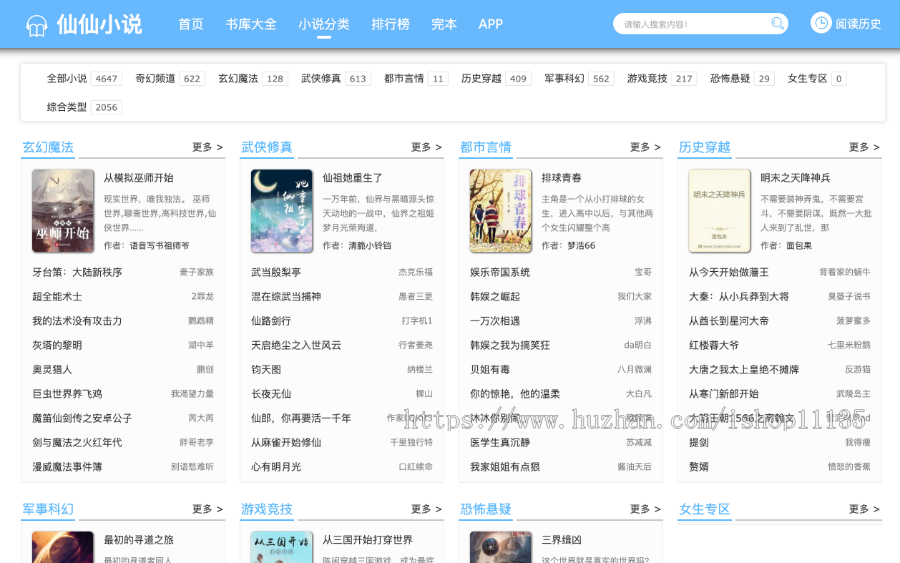Image resolution: width=900 pixels, height=563 pixels.
Task: Click the section heading 玄幻魔法
Action: tap(48, 147)
